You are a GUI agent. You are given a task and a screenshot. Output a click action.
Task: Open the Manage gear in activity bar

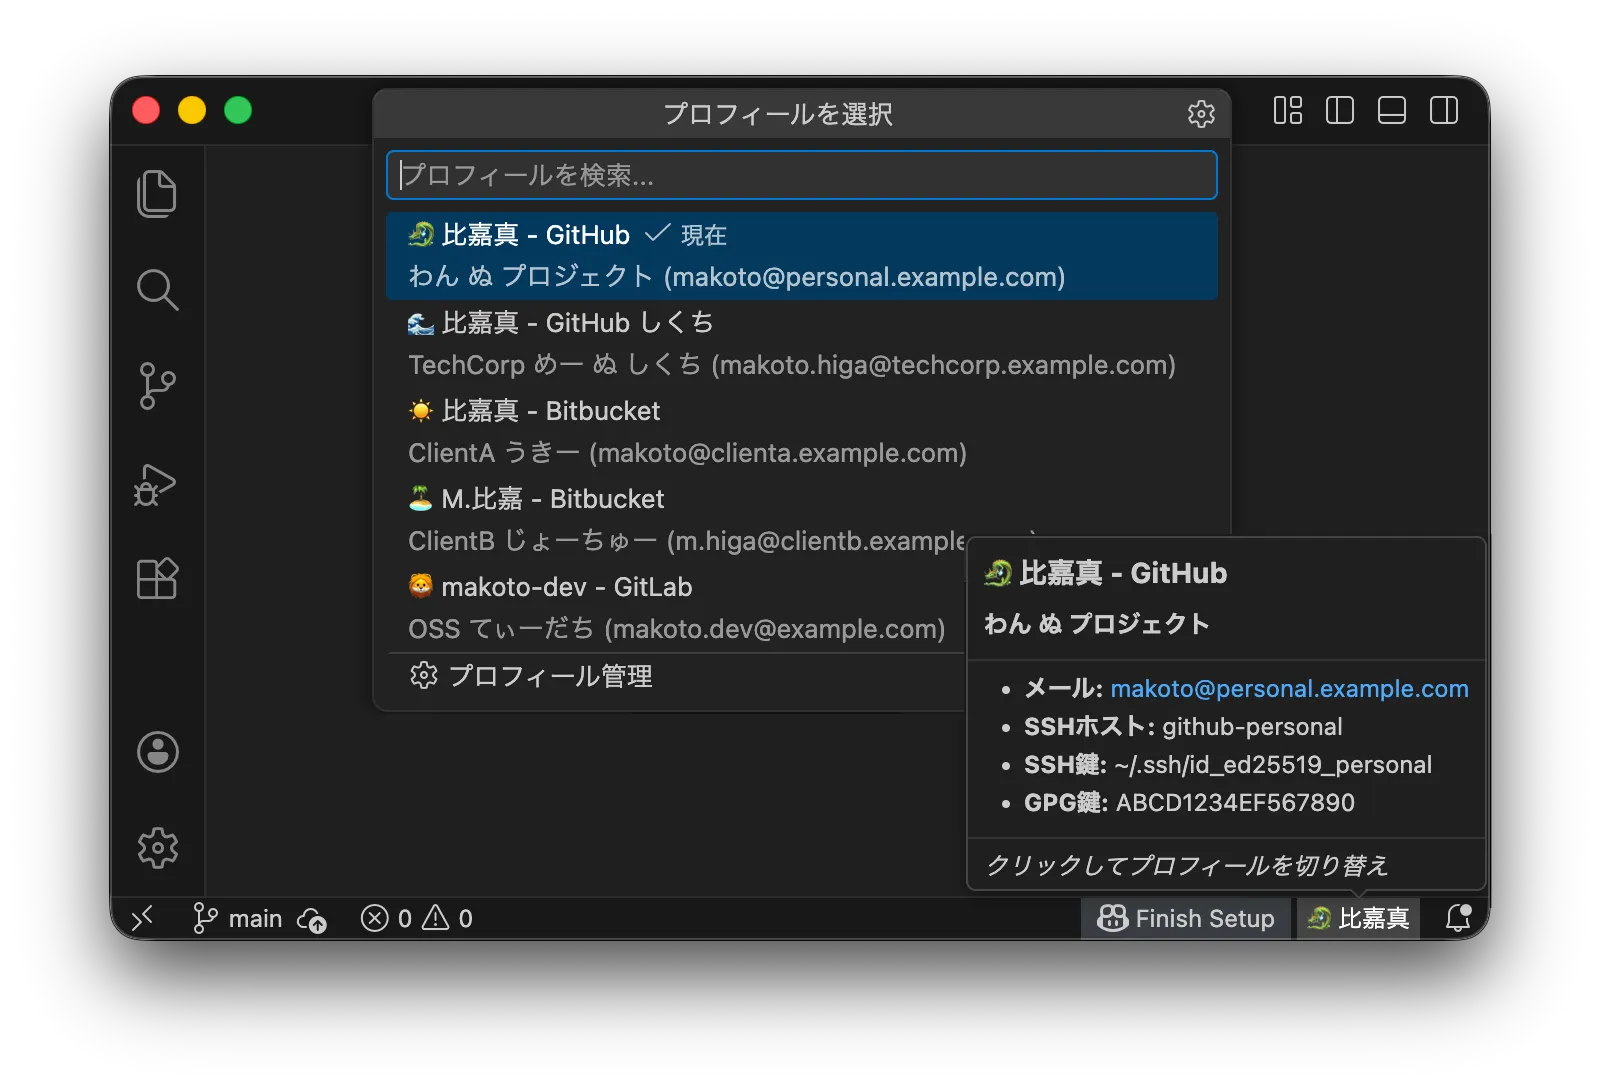click(x=158, y=848)
